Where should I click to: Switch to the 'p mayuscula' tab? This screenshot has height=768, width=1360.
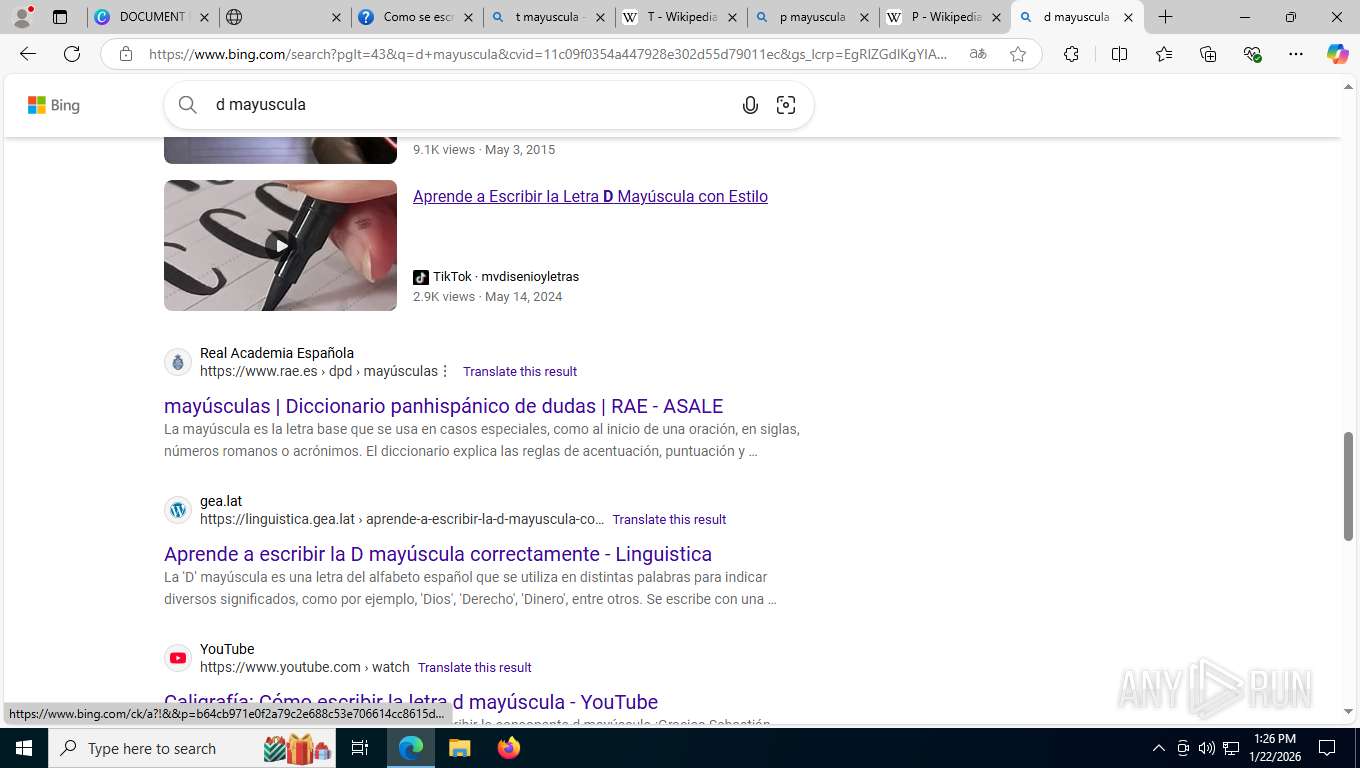811,17
